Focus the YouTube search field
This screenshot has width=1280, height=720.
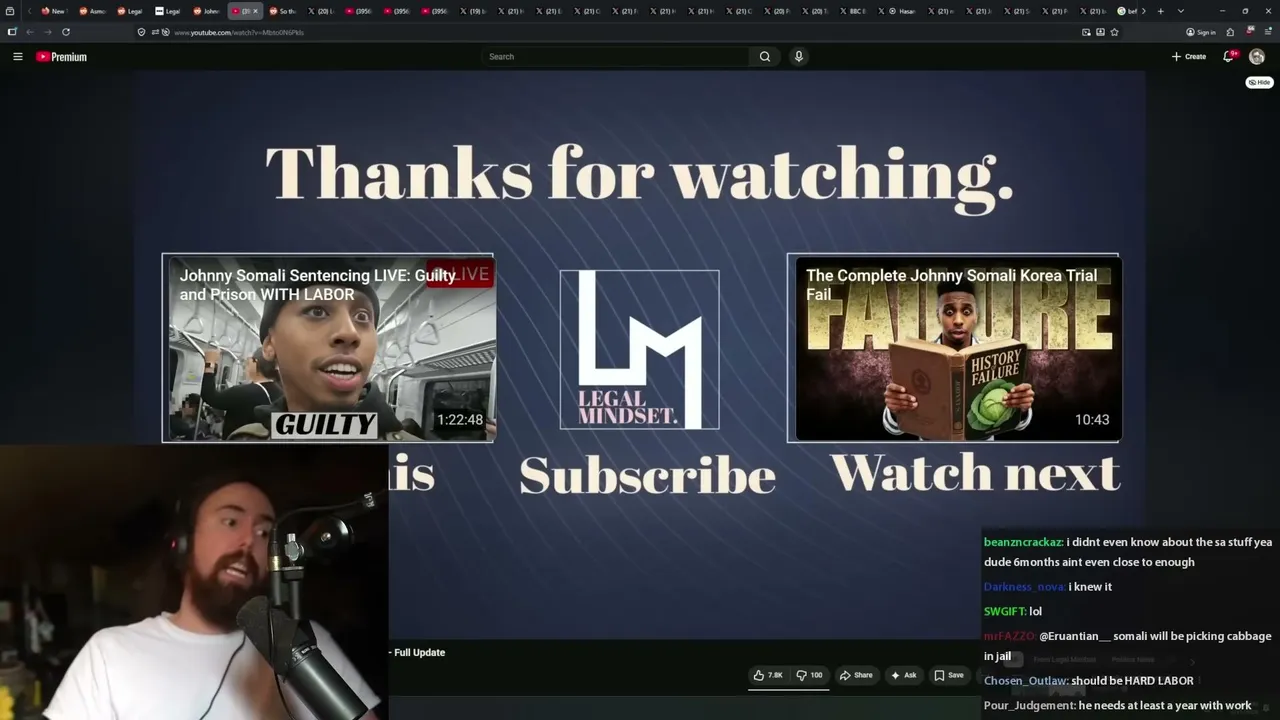point(615,57)
